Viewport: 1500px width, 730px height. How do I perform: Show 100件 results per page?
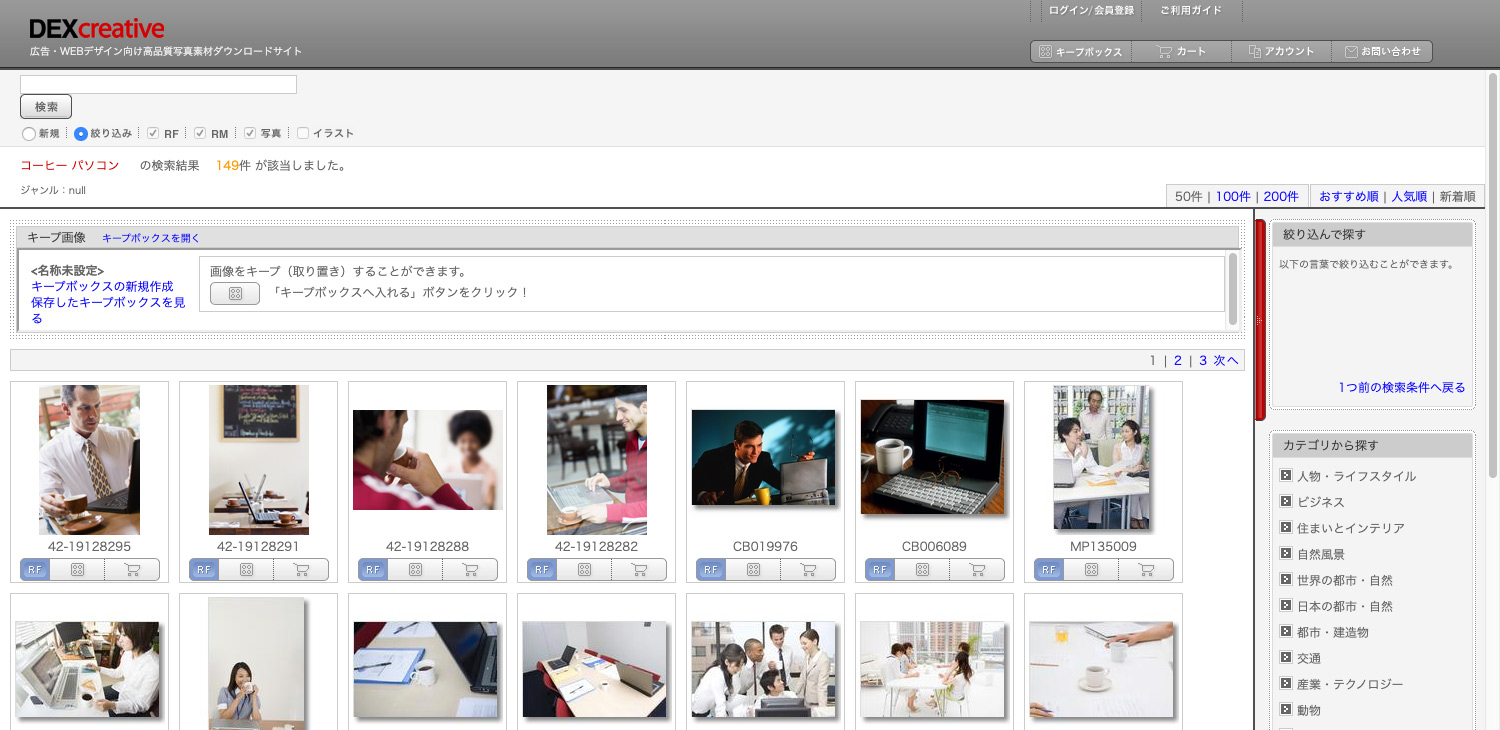pyautogui.click(x=1233, y=197)
